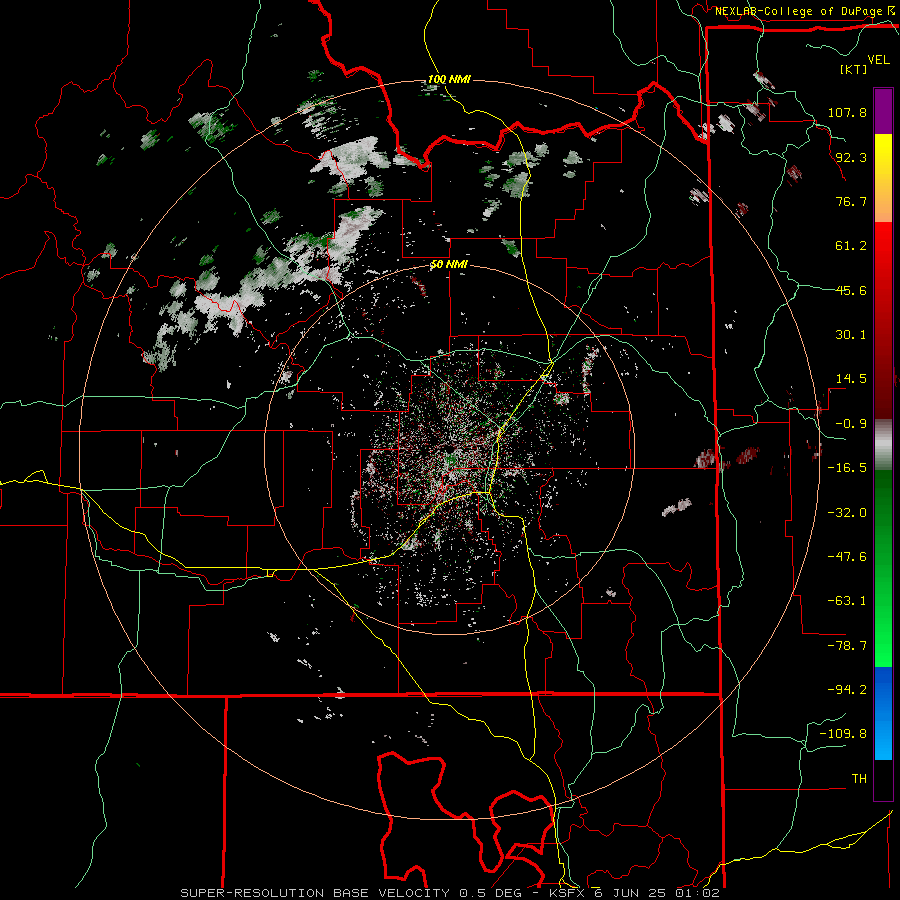The height and width of the screenshot is (900, 900).
Task: Click the 30.1 velocity scale value
Action: [851, 335]
